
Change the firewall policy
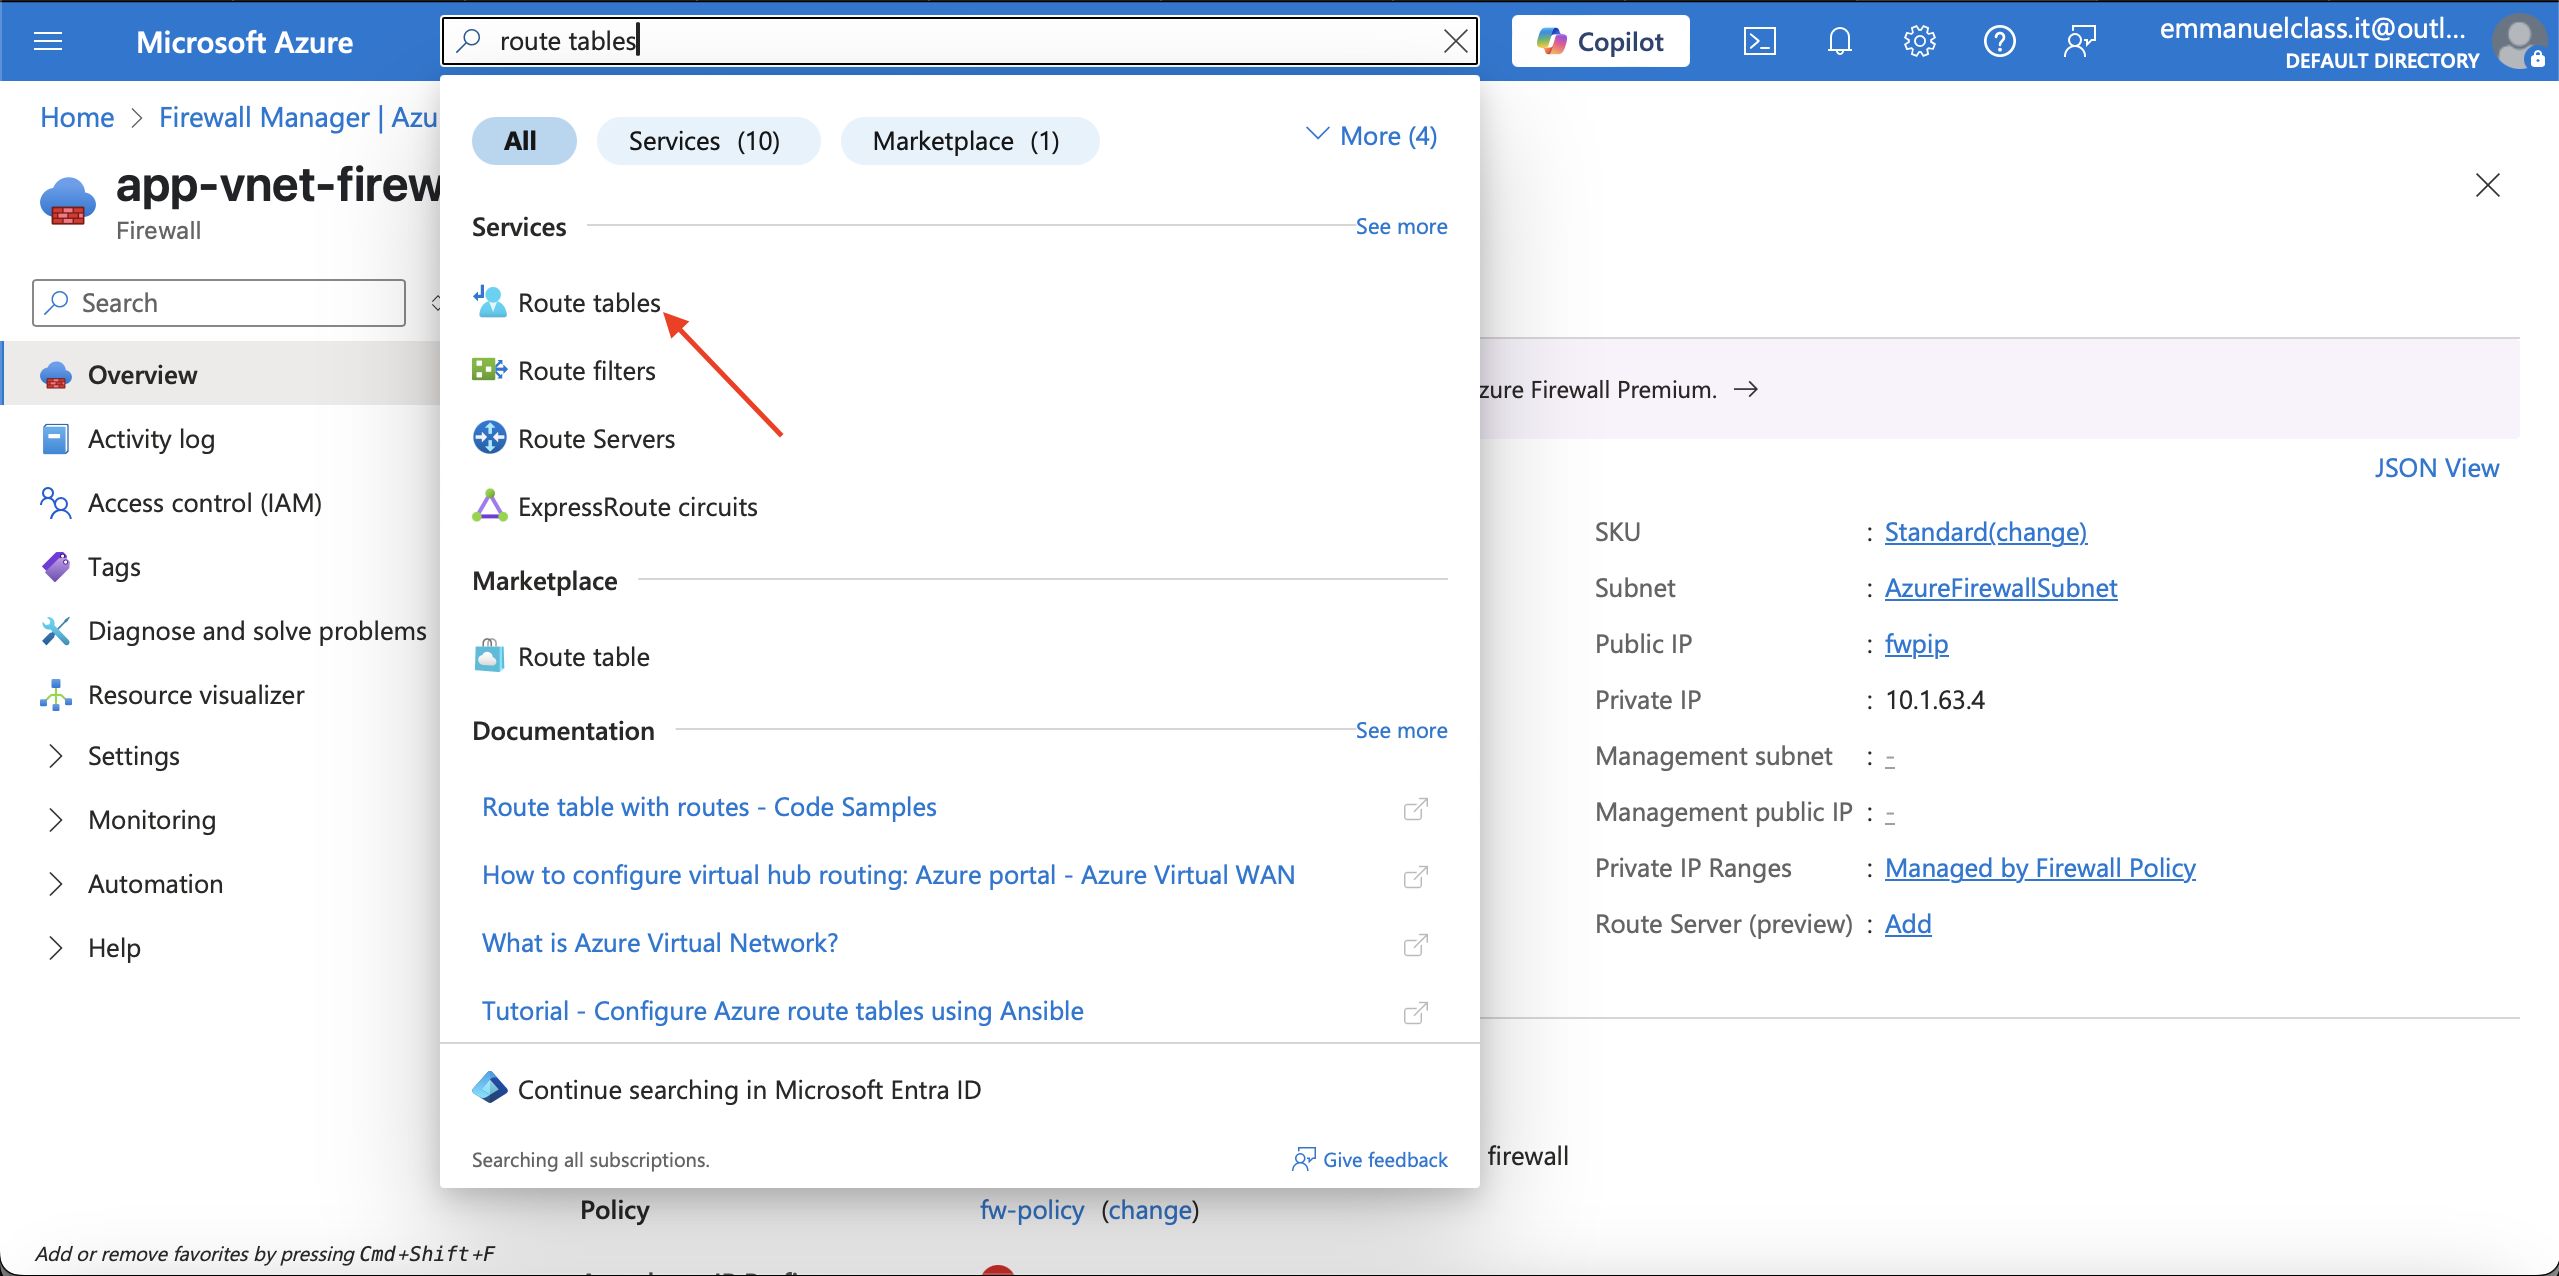coord(1150,1210)
